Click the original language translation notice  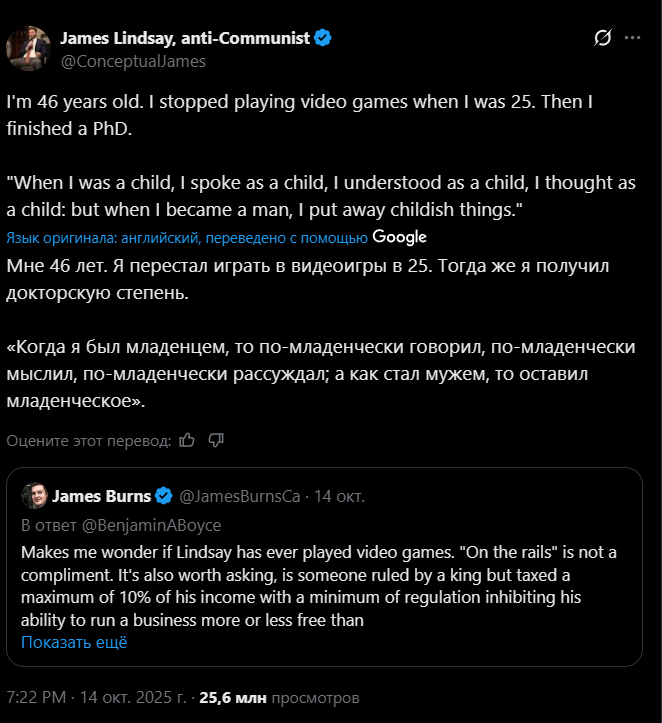187,238
